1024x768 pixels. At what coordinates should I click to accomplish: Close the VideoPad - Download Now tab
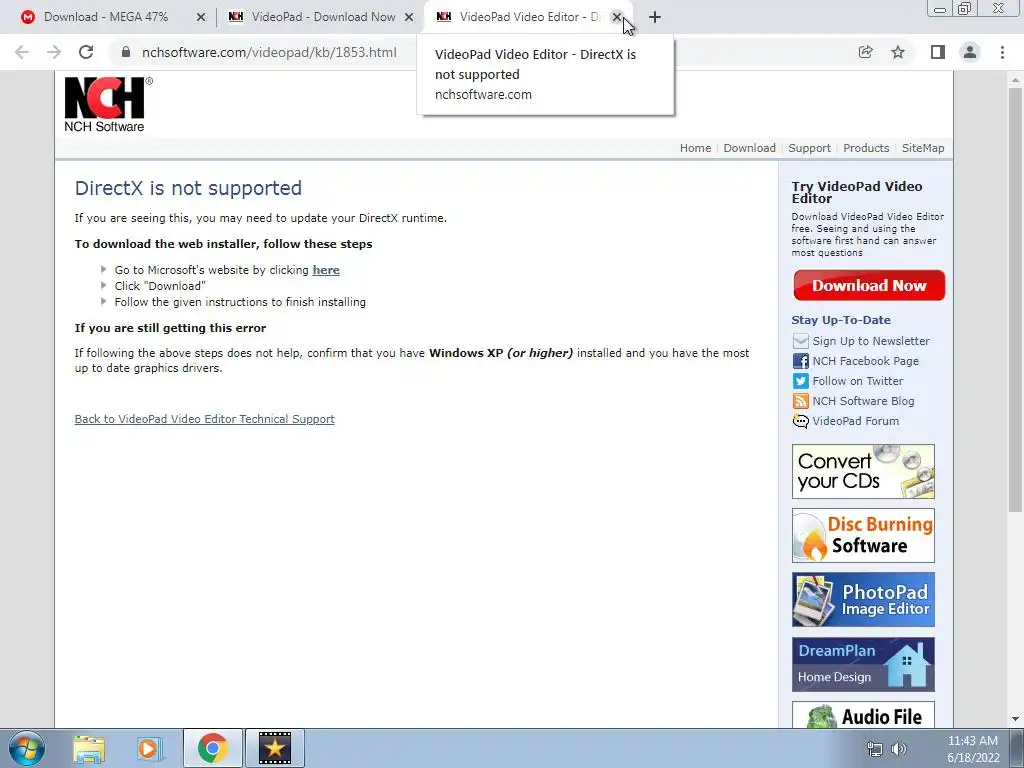pos(409,17)
